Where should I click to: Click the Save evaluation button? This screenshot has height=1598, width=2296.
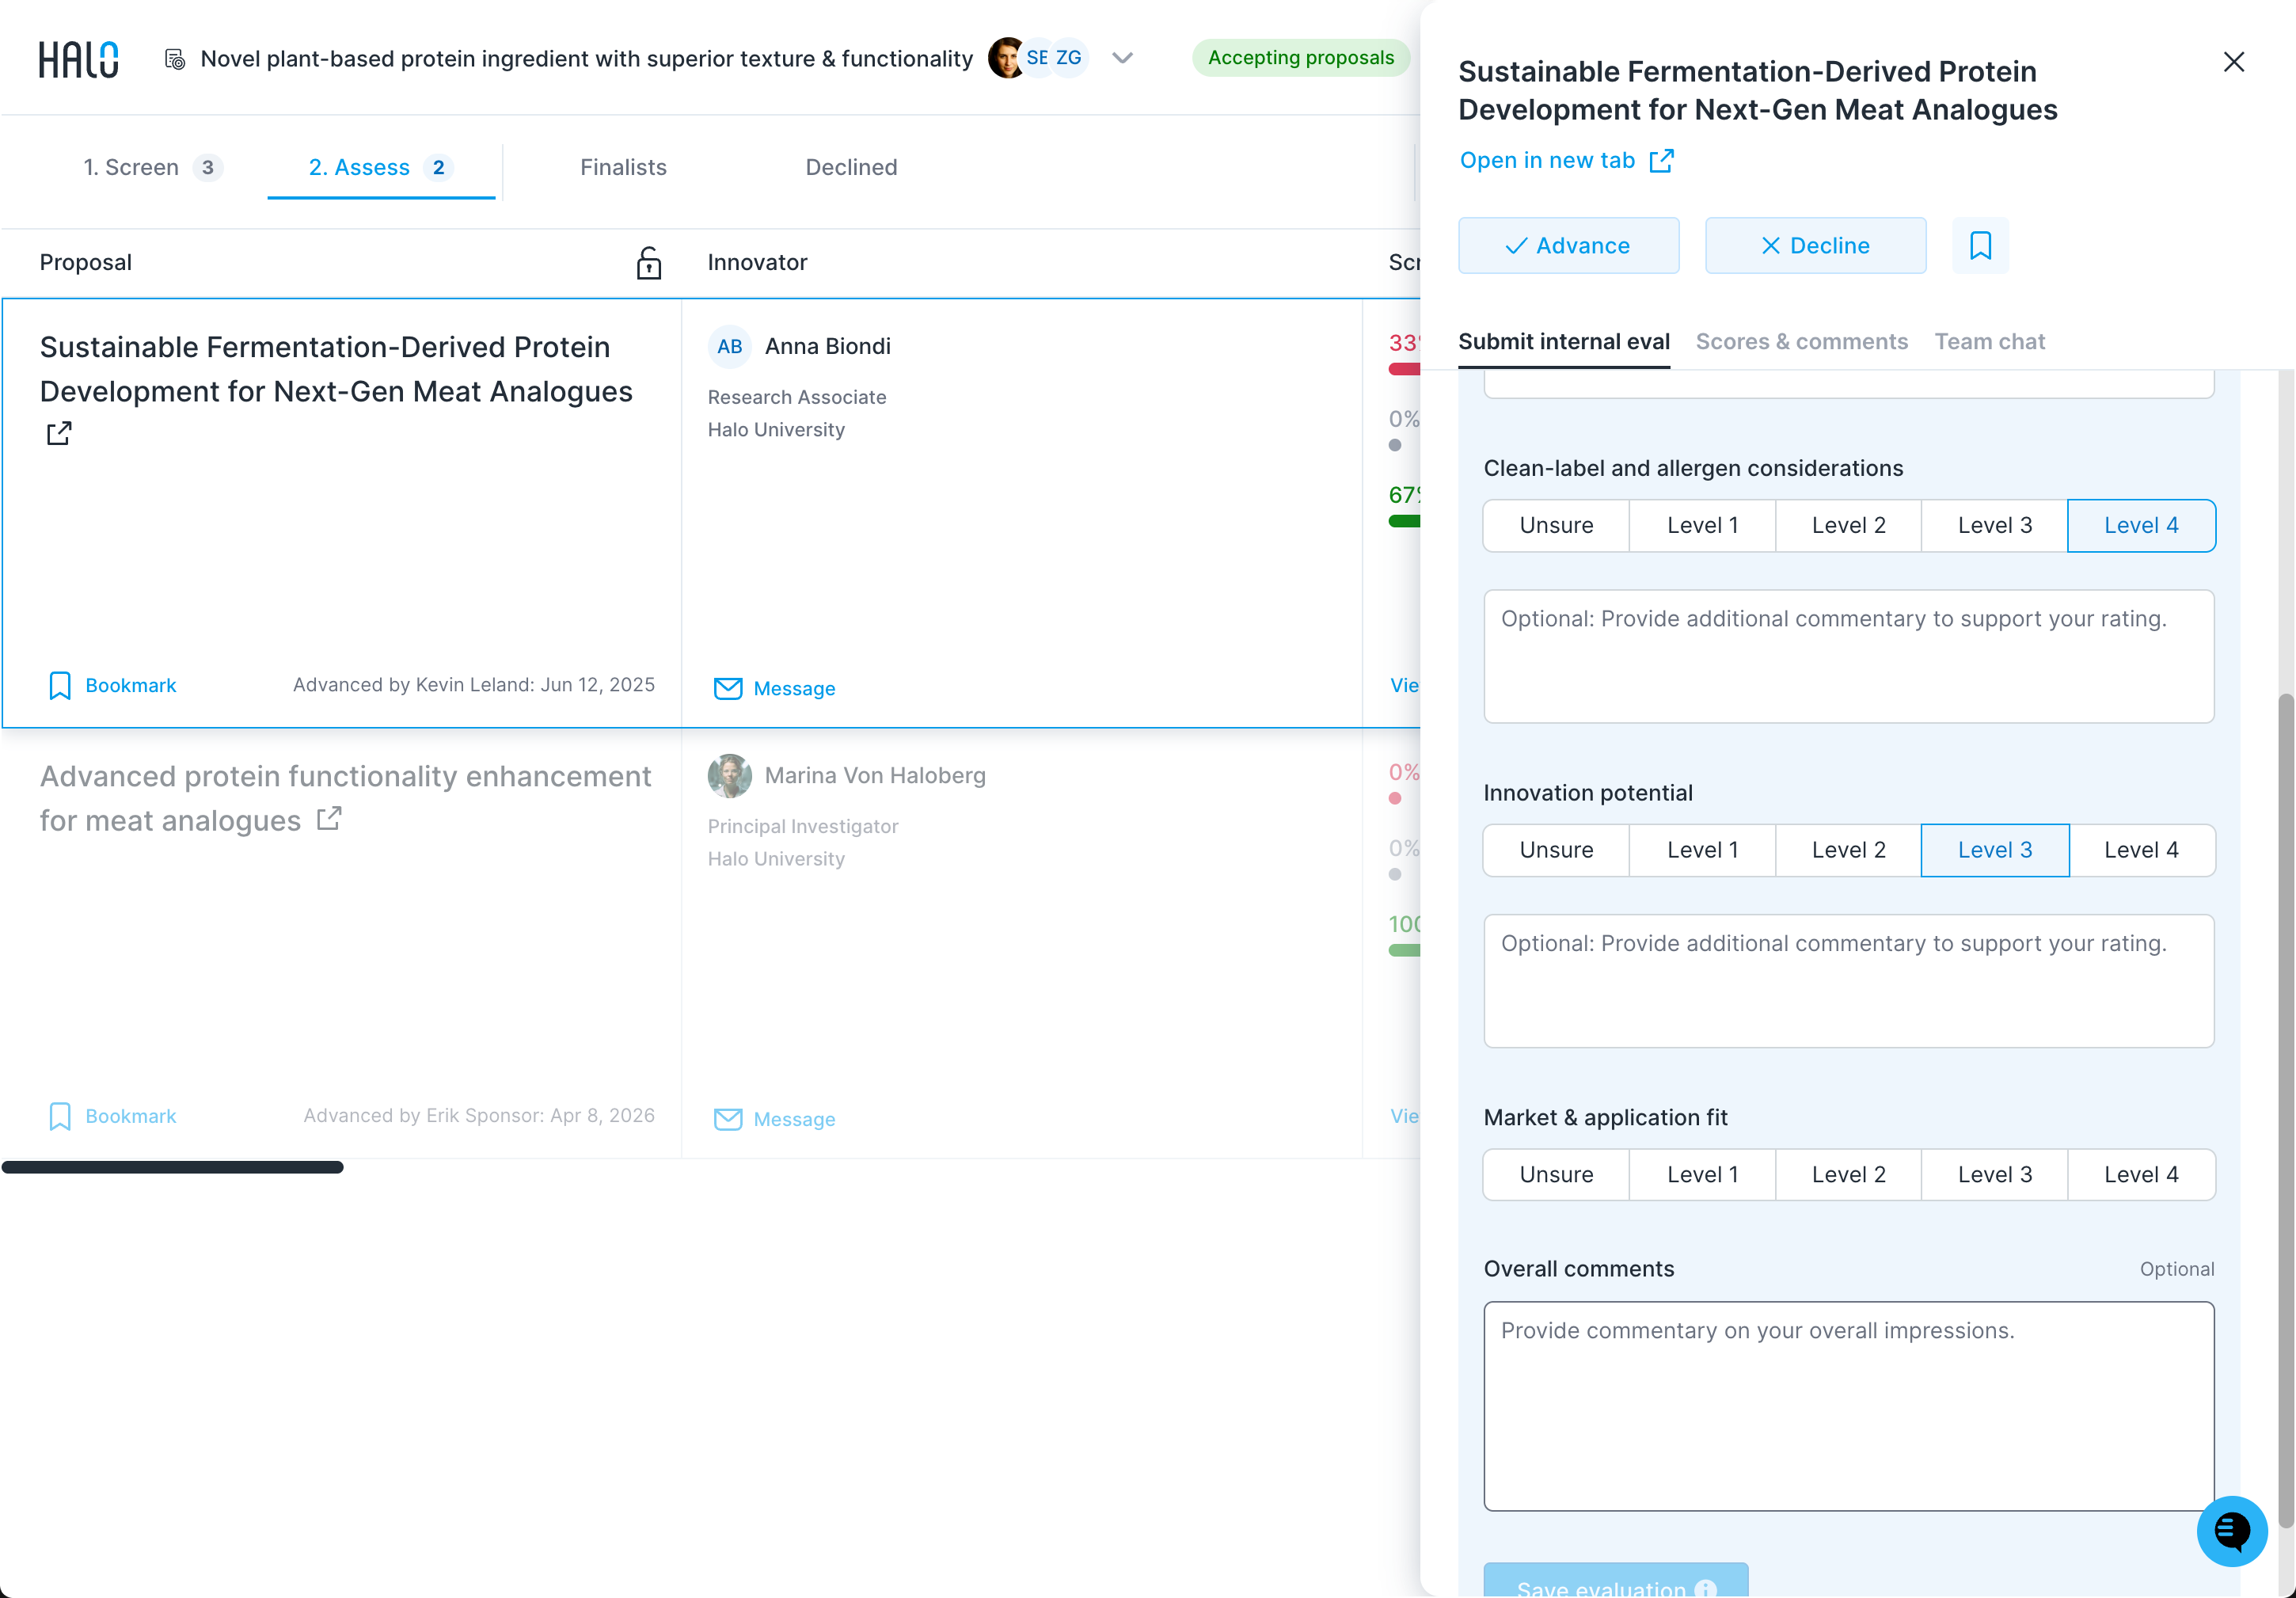click(x=1615, y=1580)
